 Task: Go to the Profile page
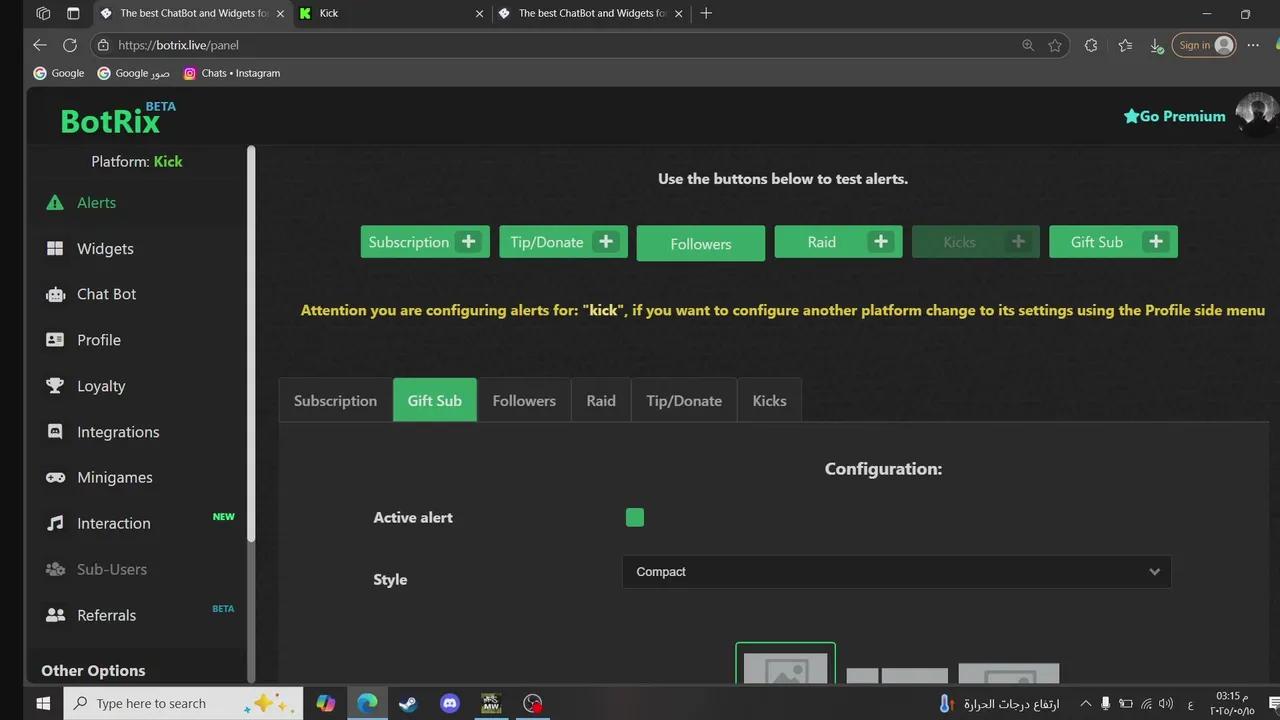[x=98, y=340]
